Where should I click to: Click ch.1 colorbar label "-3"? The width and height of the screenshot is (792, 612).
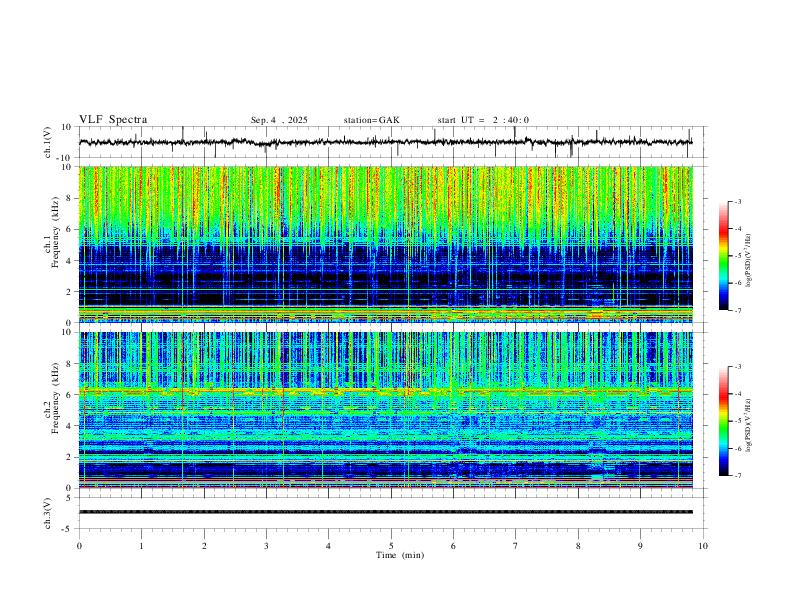pos(737,201)
